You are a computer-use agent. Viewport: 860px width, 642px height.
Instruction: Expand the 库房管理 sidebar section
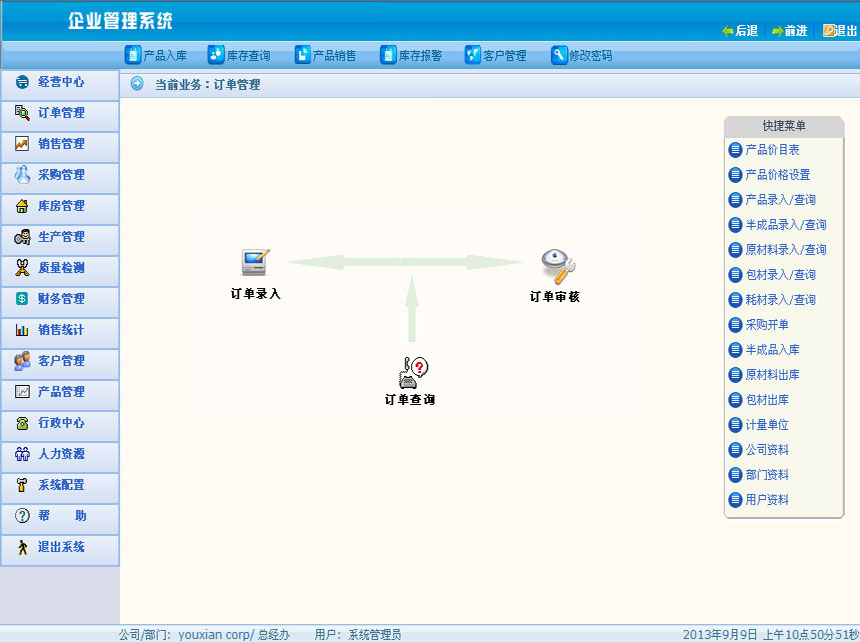(60, 206)
